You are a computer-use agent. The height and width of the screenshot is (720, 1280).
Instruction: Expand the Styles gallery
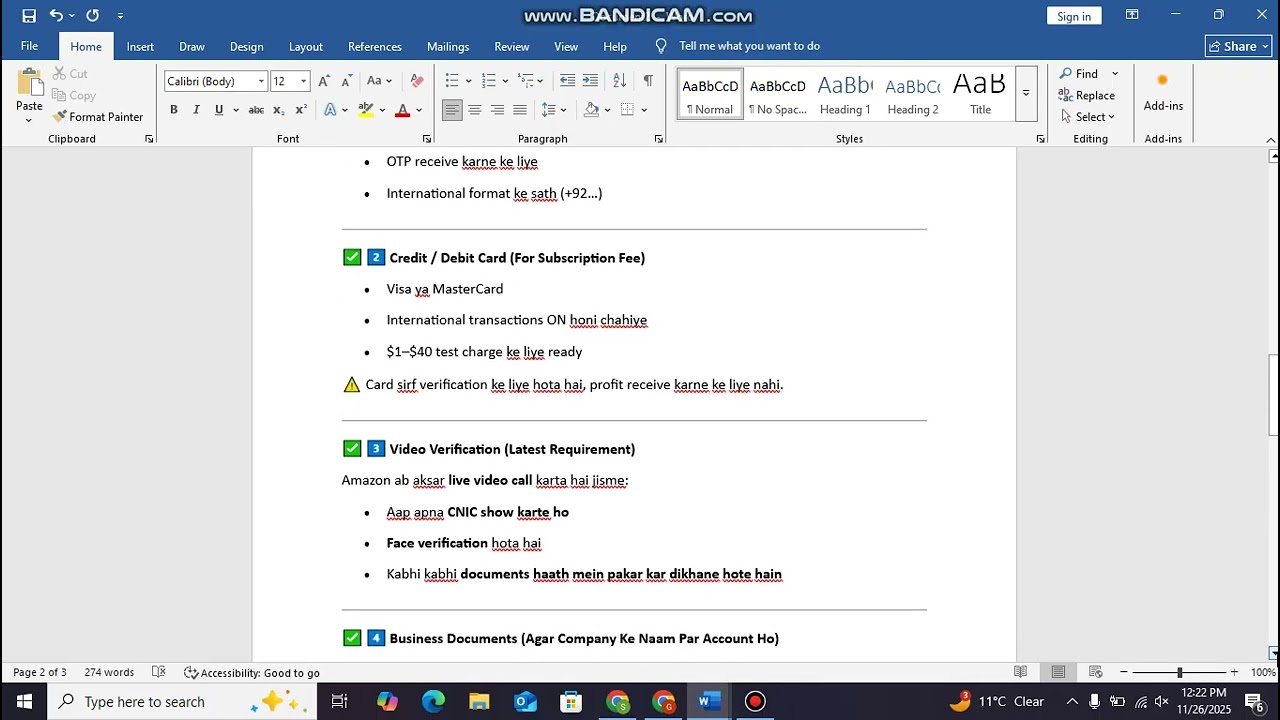[1026, 94]
